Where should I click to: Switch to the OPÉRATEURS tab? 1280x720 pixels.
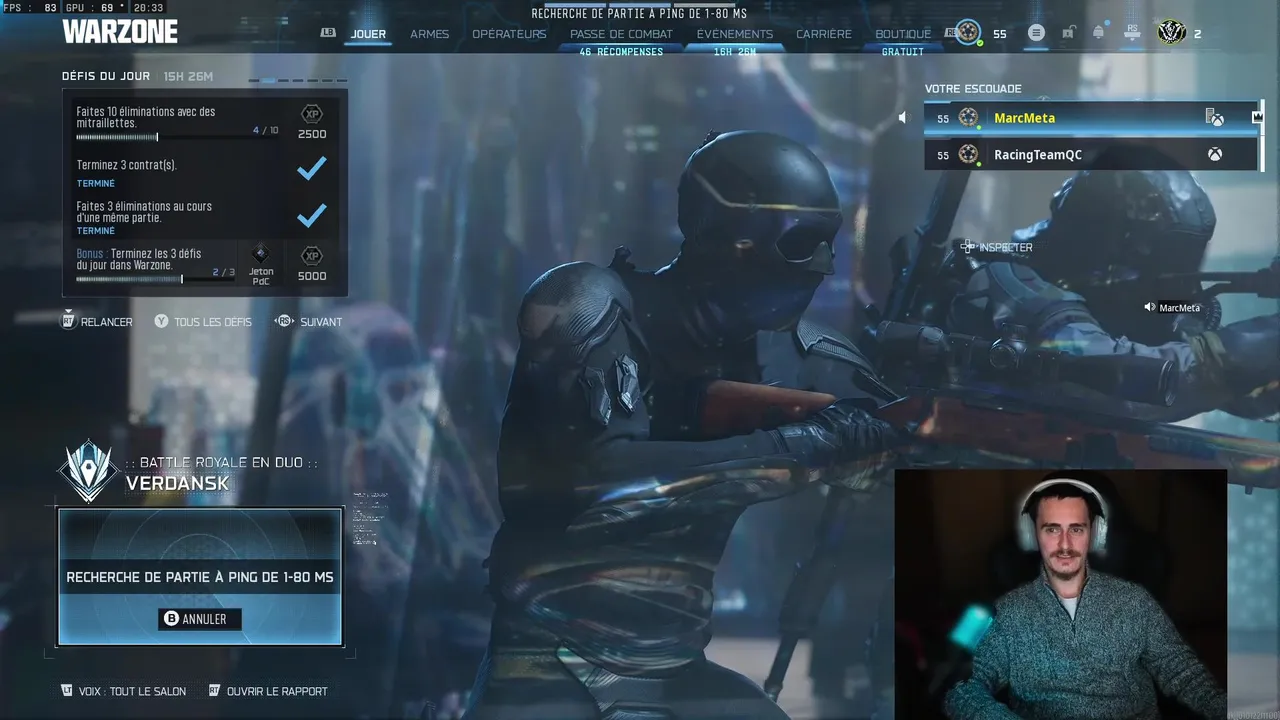[x=509, y=34]
